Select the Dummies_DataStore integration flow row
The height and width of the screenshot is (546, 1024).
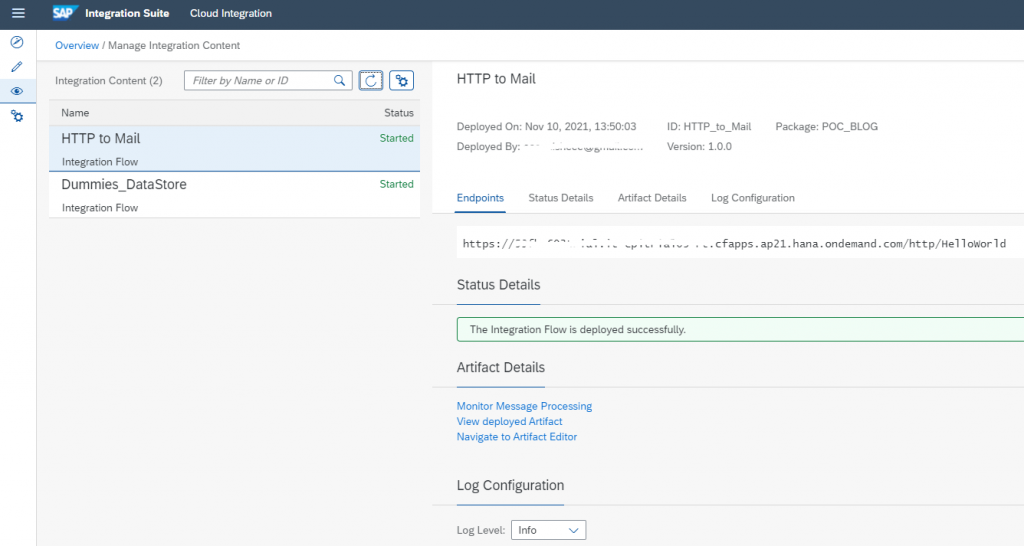coord(234,195)
